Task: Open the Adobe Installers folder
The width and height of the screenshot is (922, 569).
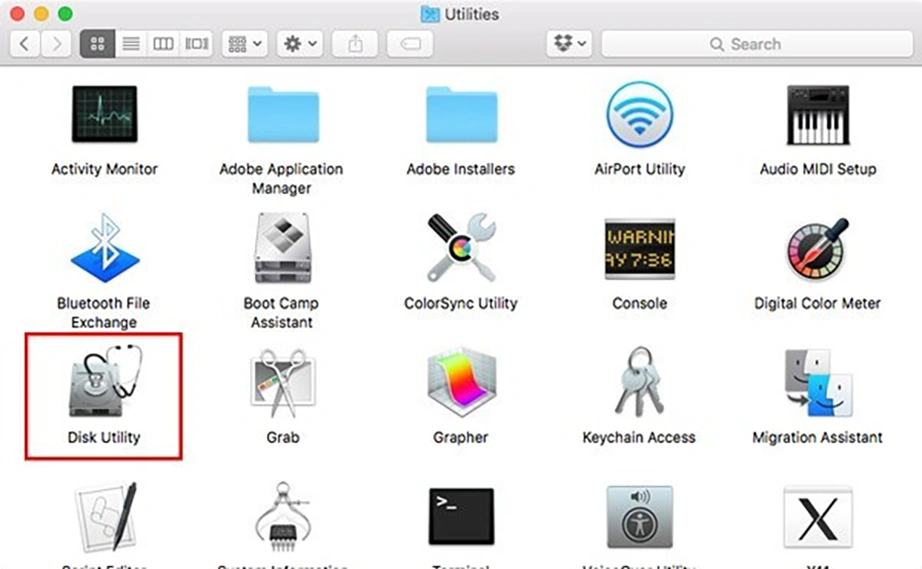Action: point(462,115)
